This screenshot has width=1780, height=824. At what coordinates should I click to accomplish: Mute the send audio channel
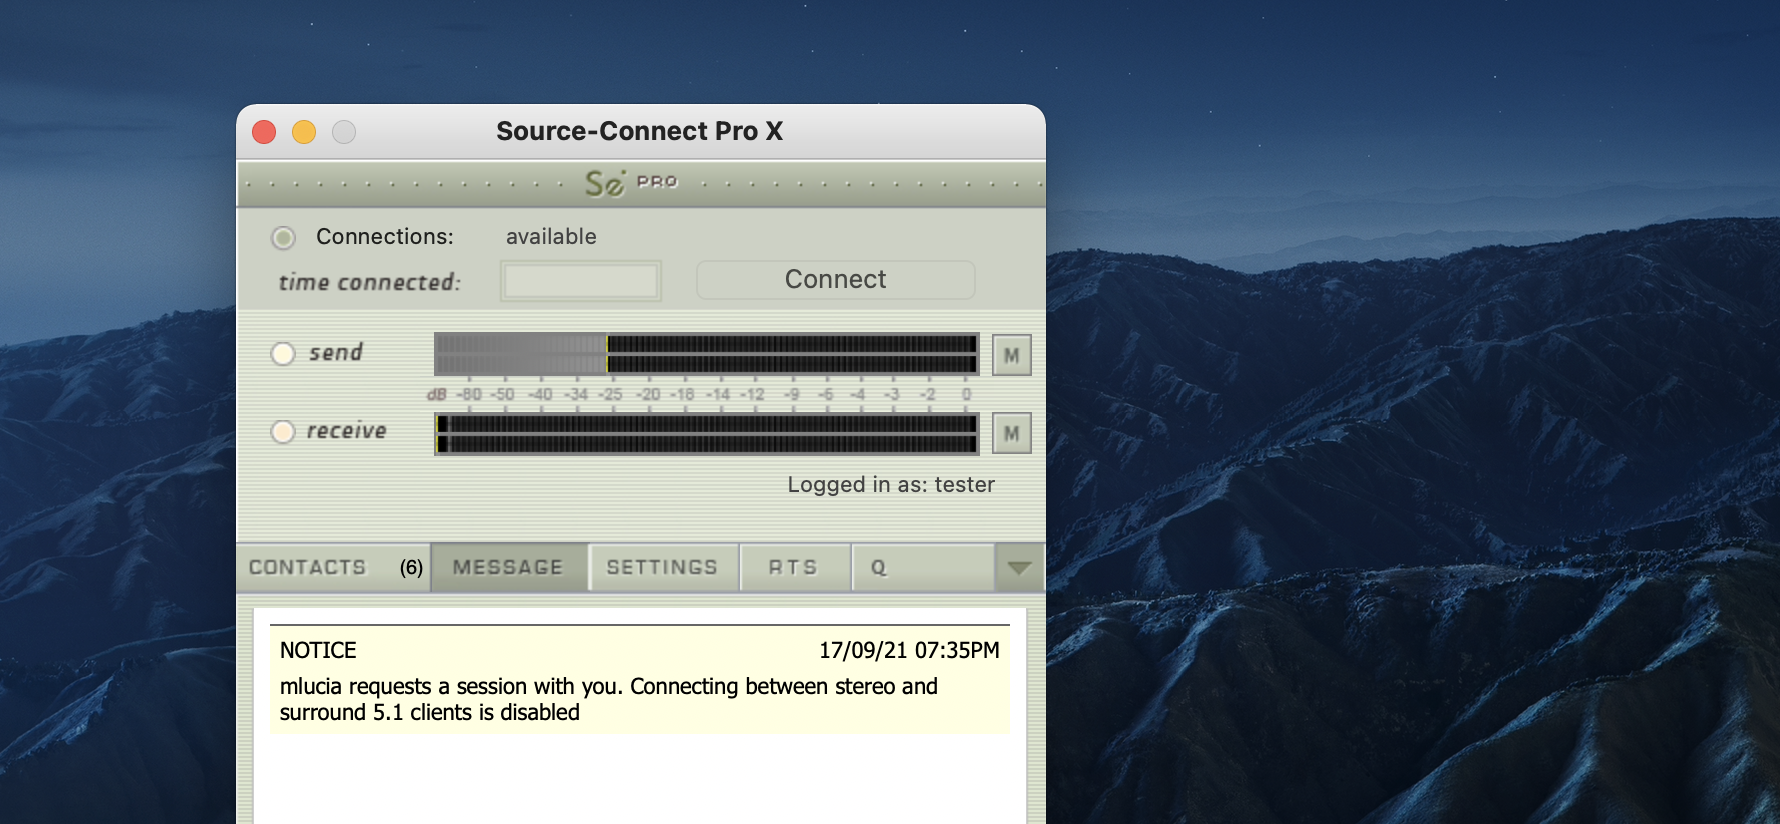point(1011,355)
